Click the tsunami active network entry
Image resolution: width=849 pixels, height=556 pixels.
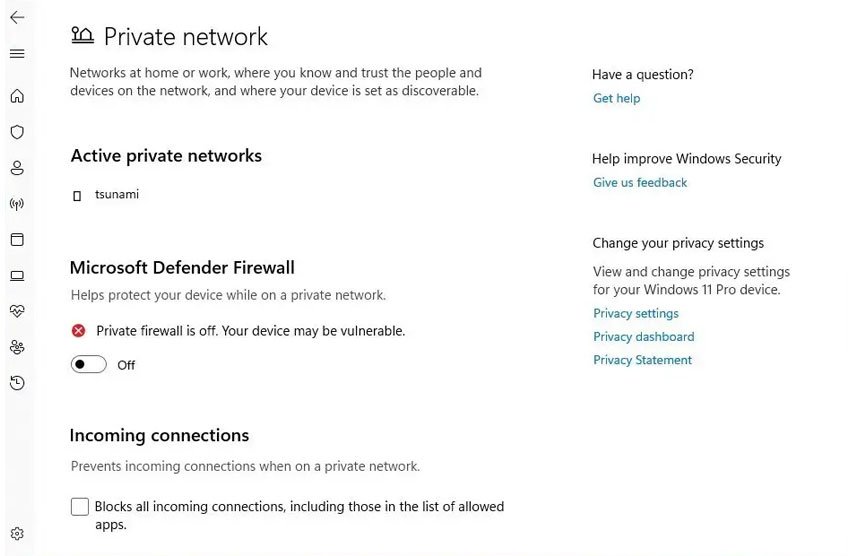116,195
